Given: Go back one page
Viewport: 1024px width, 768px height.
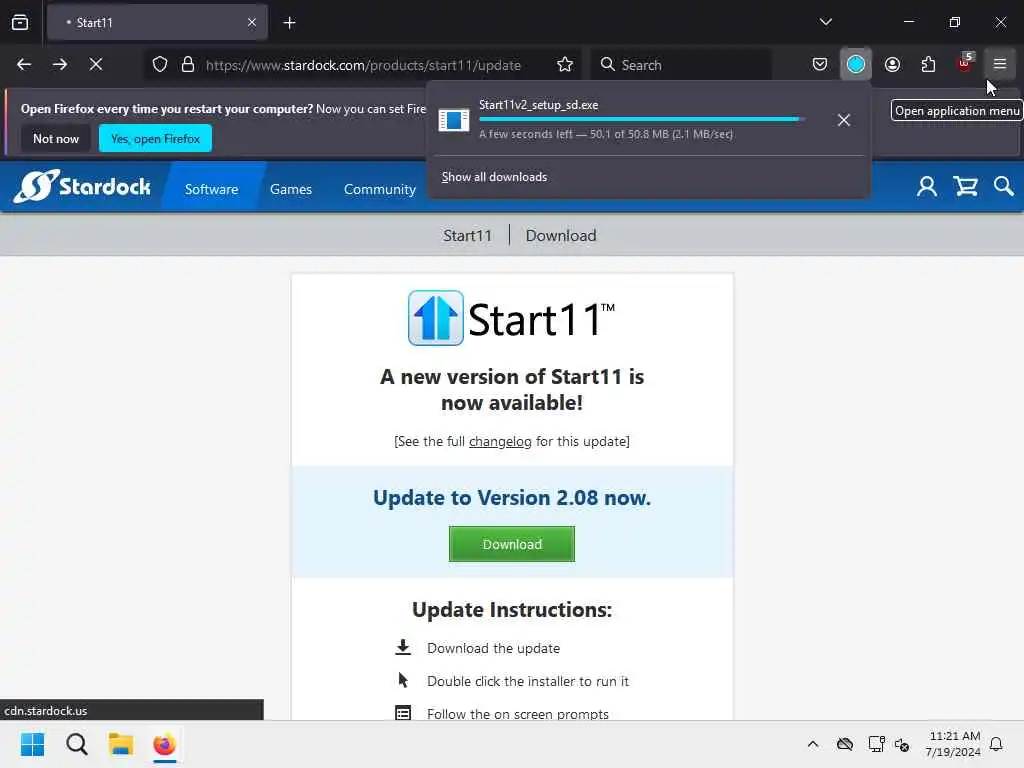Looking at the screenshot, I should 24,64.
